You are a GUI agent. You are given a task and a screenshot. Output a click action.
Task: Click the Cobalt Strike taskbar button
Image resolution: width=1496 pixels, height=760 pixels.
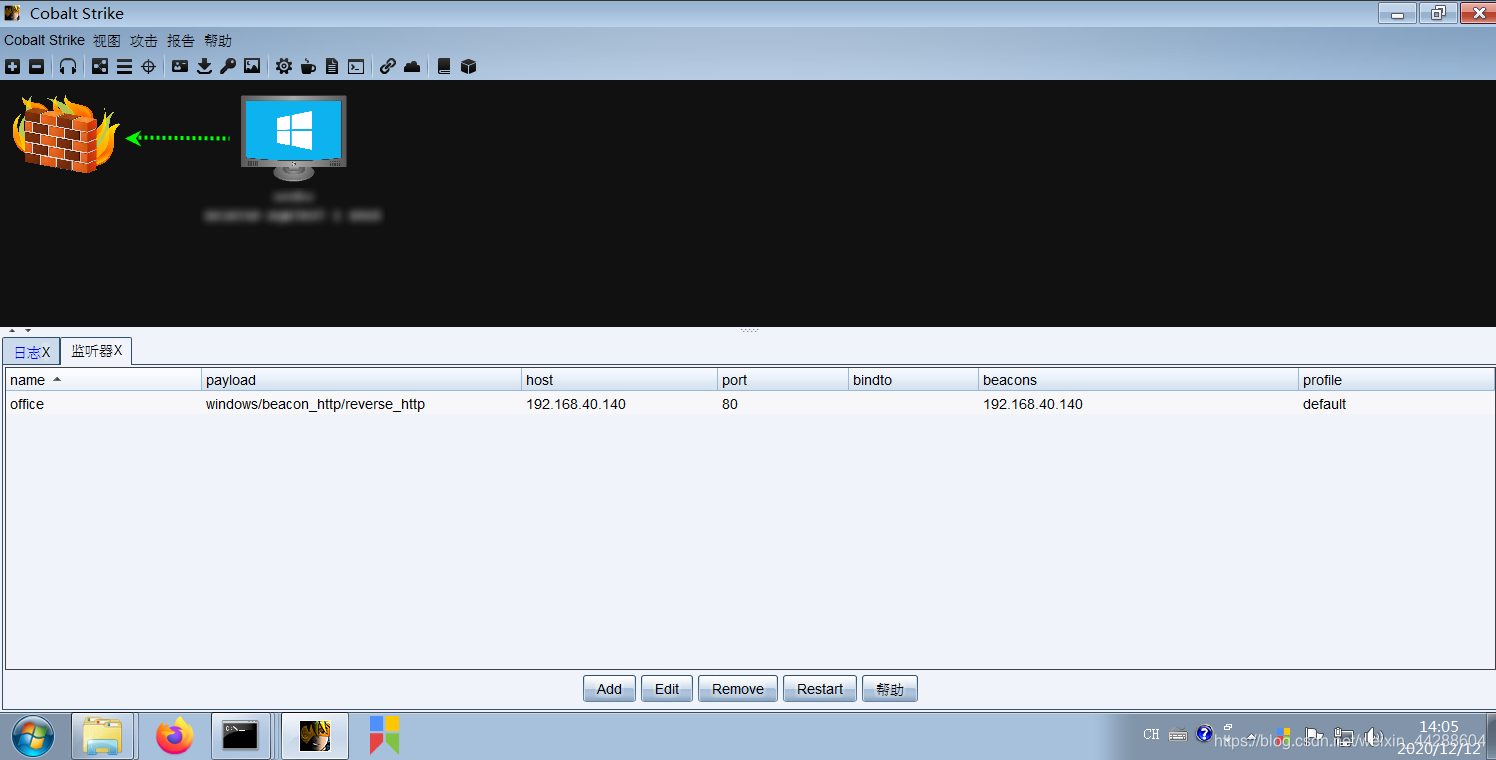click(x=315, y=737)
